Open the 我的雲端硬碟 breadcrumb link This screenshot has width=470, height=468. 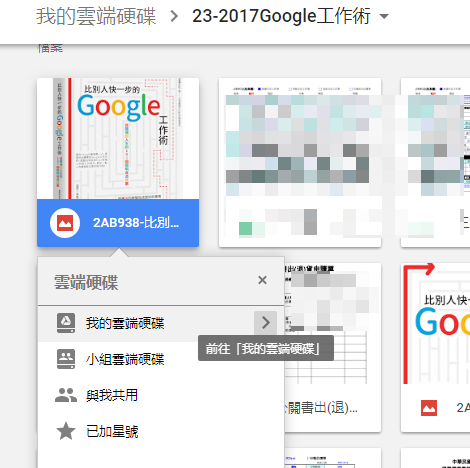pyautogui.click(x=96, y=16)
